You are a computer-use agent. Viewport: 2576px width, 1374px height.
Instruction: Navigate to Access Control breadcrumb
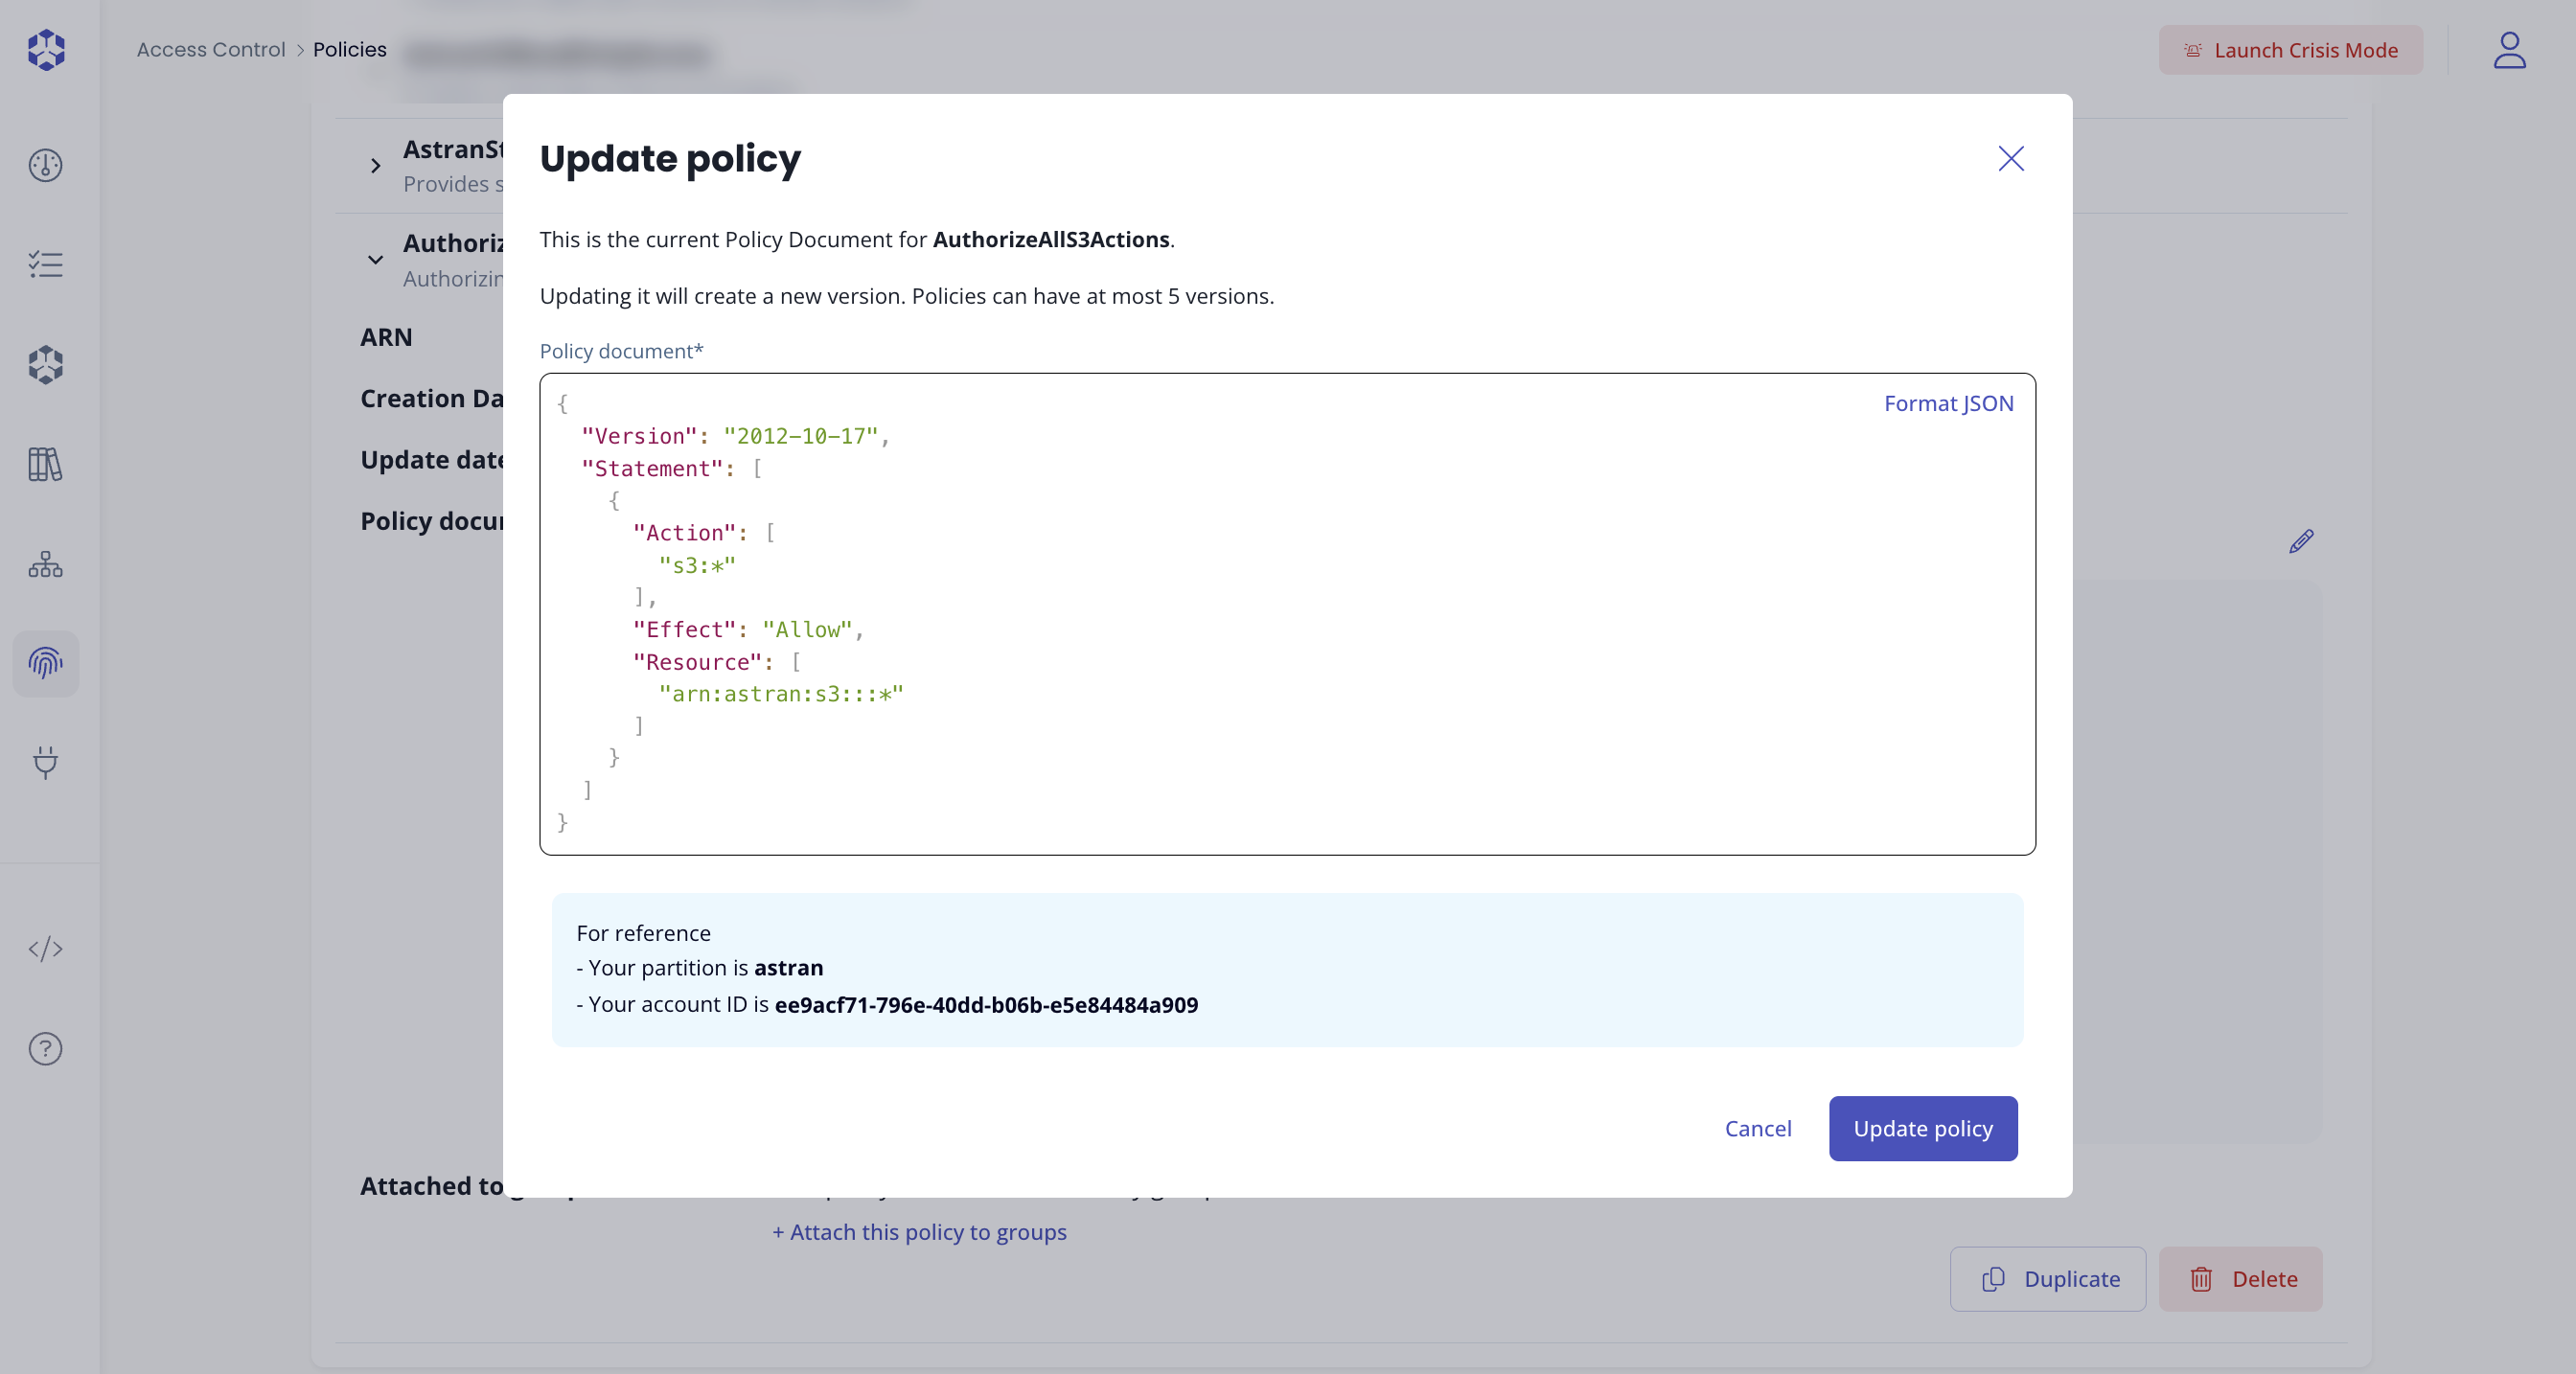point(210,48)
